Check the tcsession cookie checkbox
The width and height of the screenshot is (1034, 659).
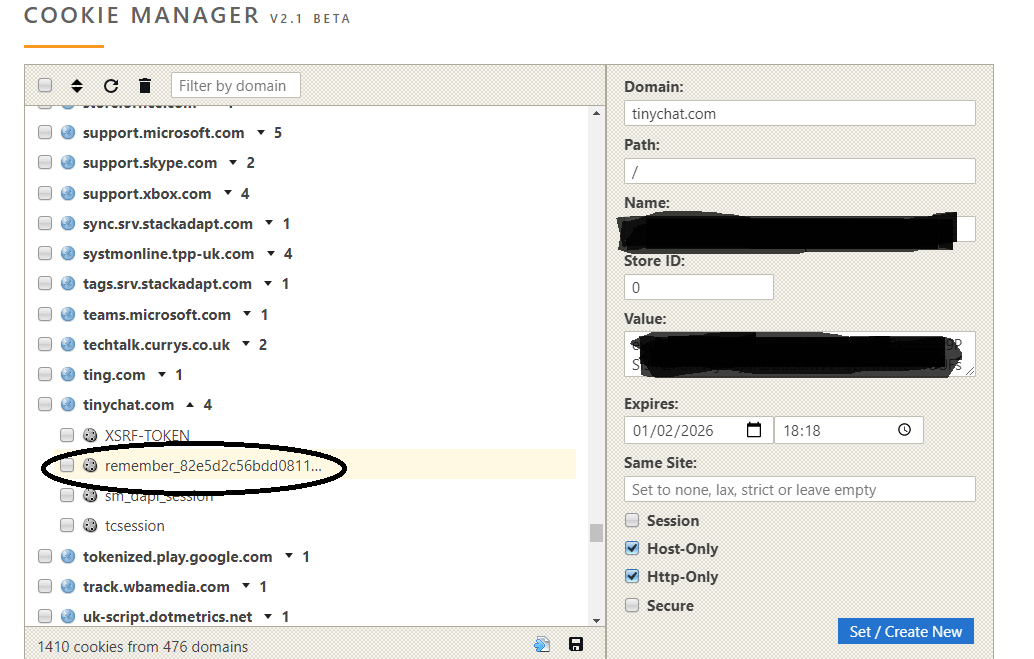click(67, 525)
